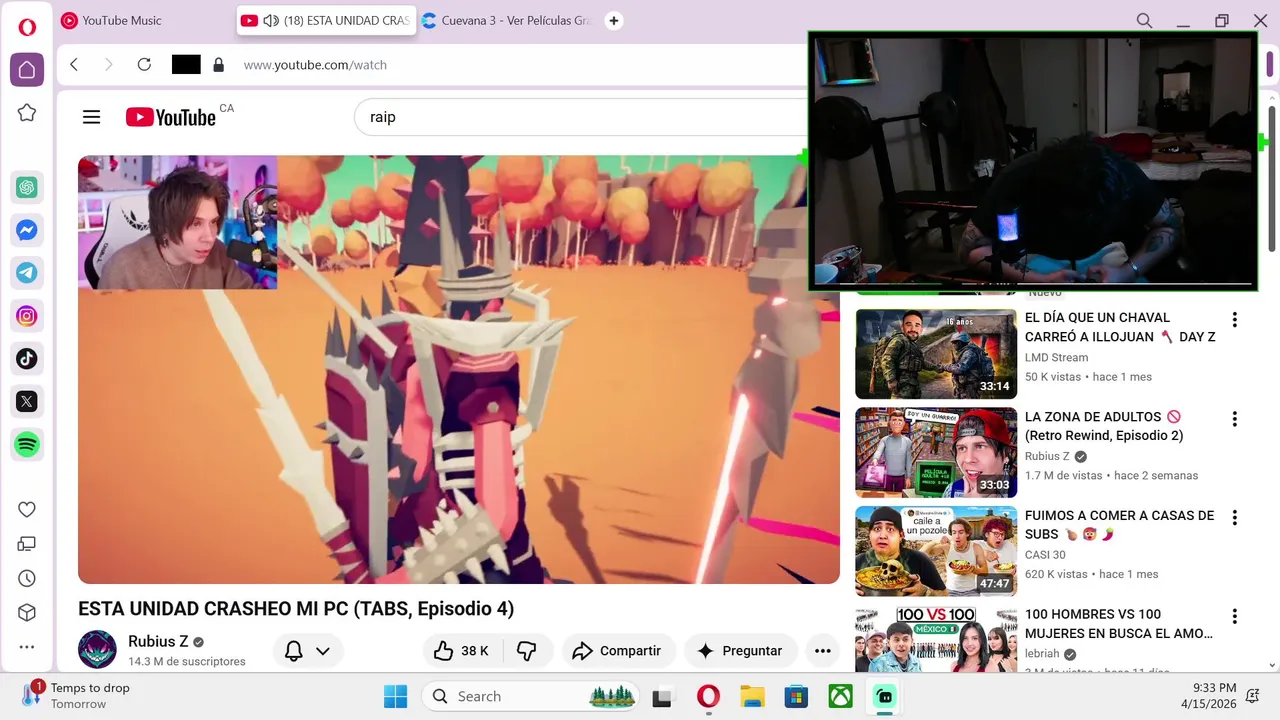Reload the page with the refresh icon
1280x720 pixels.
pos(144,65)
